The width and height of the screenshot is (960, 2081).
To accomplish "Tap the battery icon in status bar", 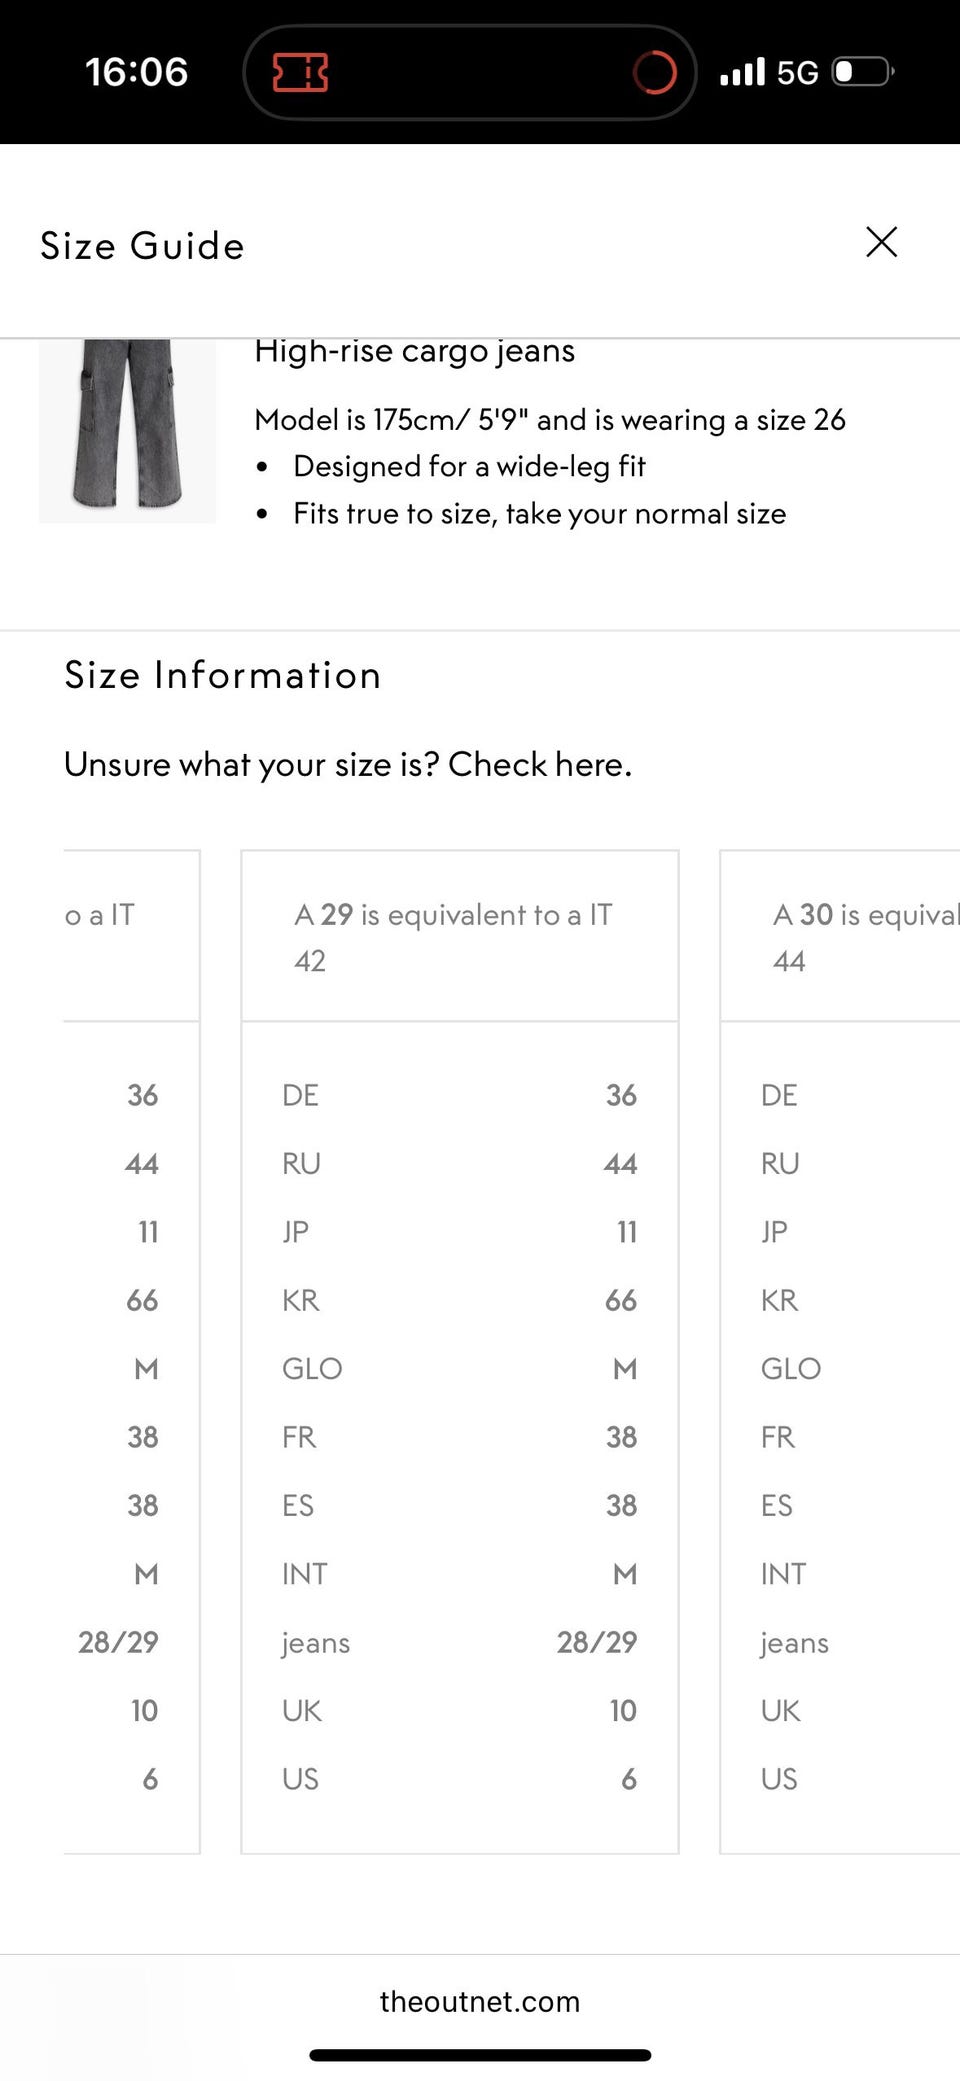I will click(x=863, y=72).
